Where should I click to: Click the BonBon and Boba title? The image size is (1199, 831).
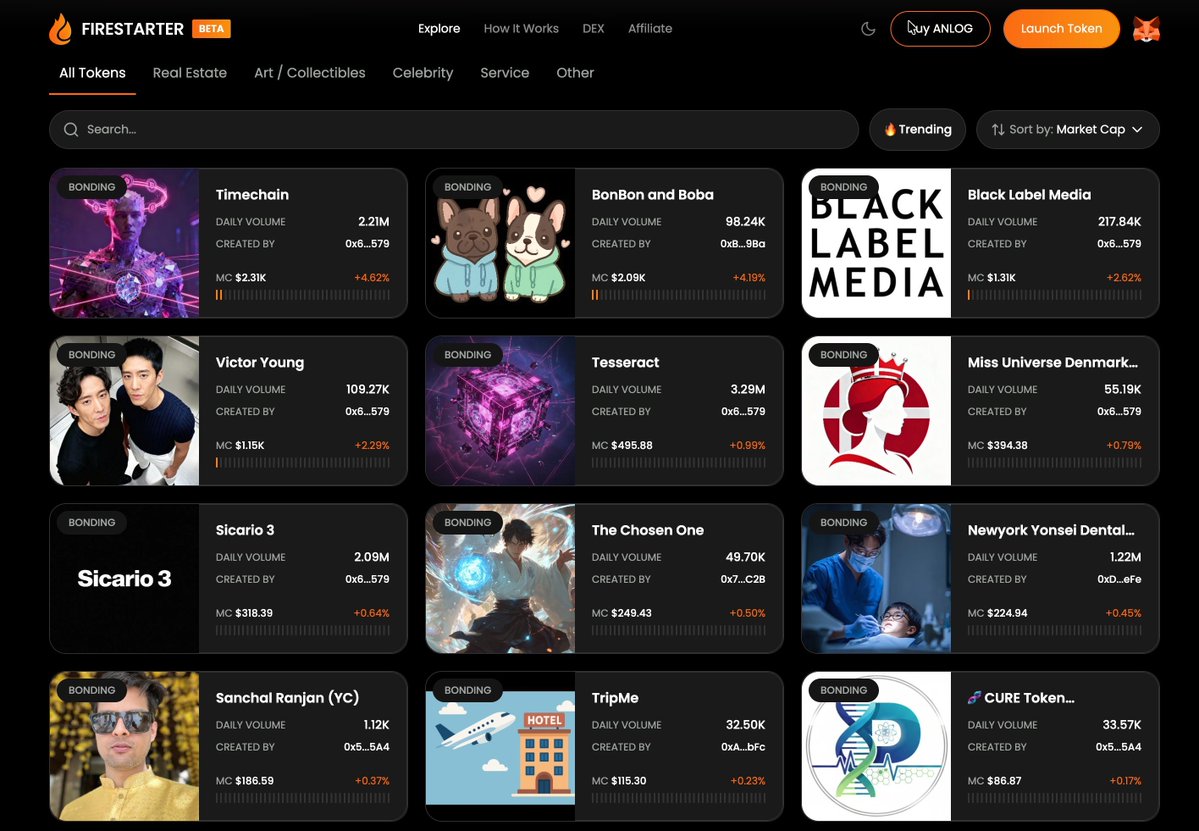pos(652,195)
